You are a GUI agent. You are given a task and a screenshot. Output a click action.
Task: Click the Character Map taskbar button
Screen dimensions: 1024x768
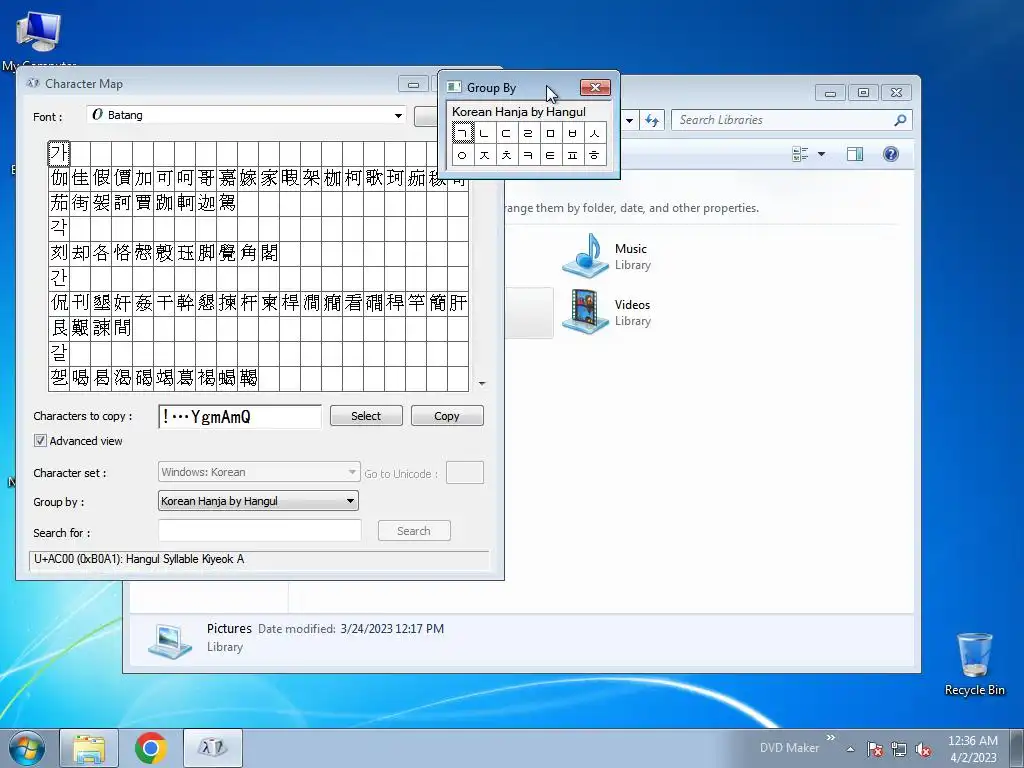point(213,748)
